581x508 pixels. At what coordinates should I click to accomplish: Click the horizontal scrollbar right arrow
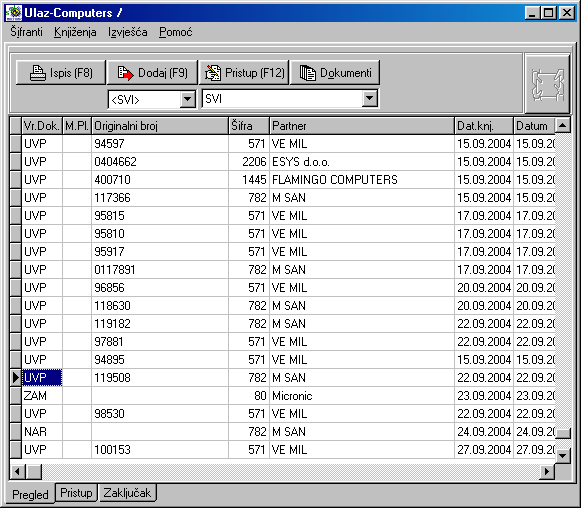pos(547,472)
